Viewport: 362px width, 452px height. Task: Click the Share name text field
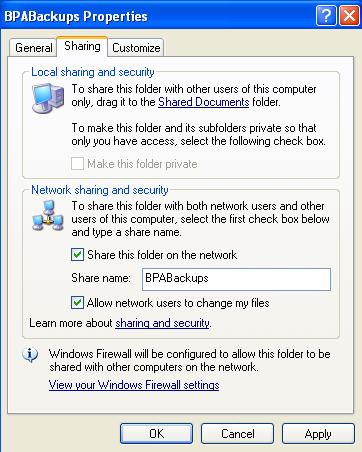tap(236, 279)
